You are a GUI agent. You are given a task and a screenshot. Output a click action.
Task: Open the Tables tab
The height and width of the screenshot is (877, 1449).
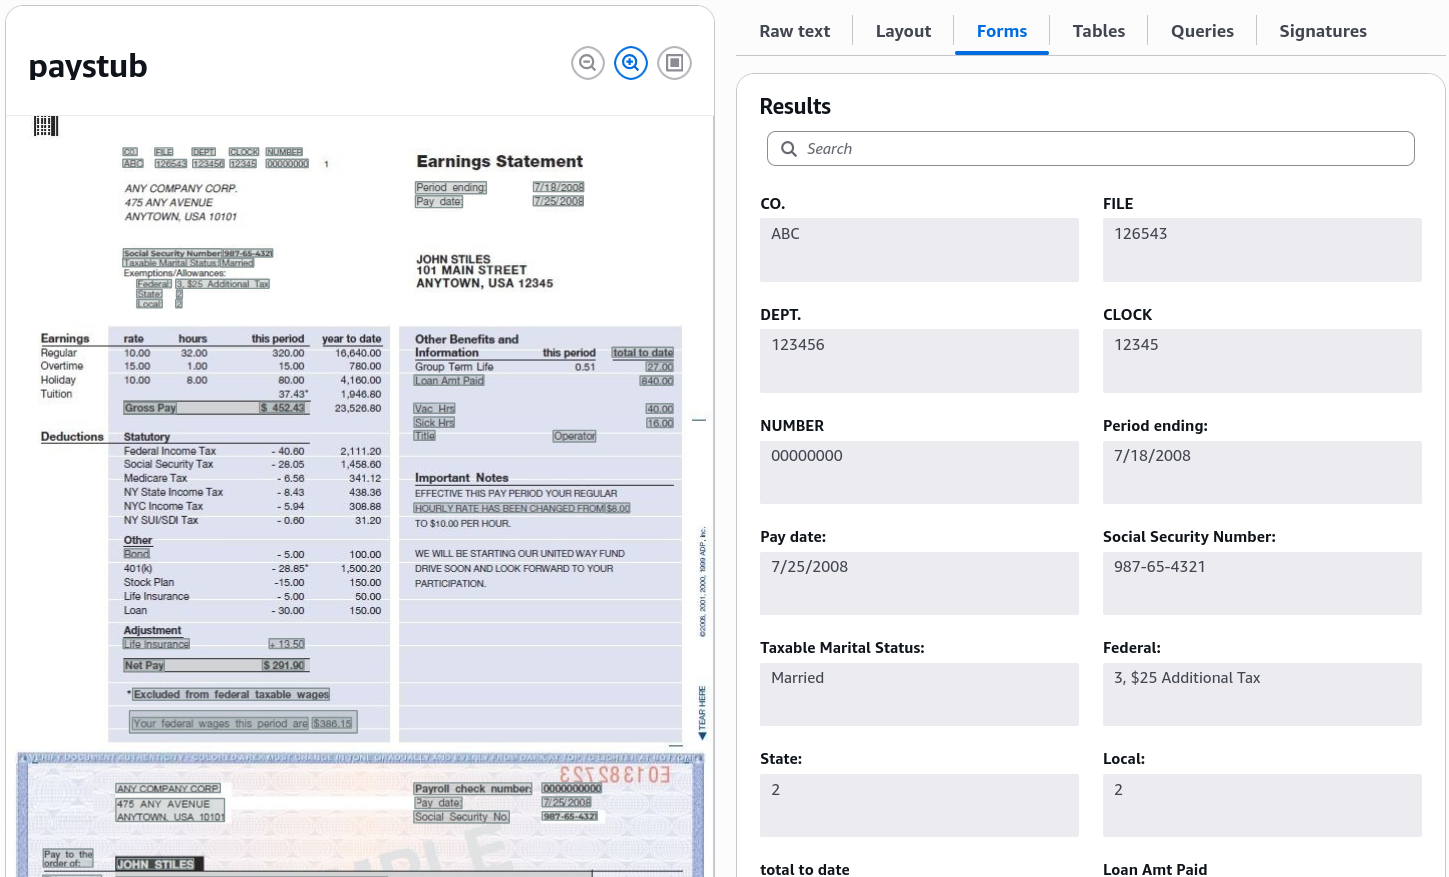coord(1099,31)
